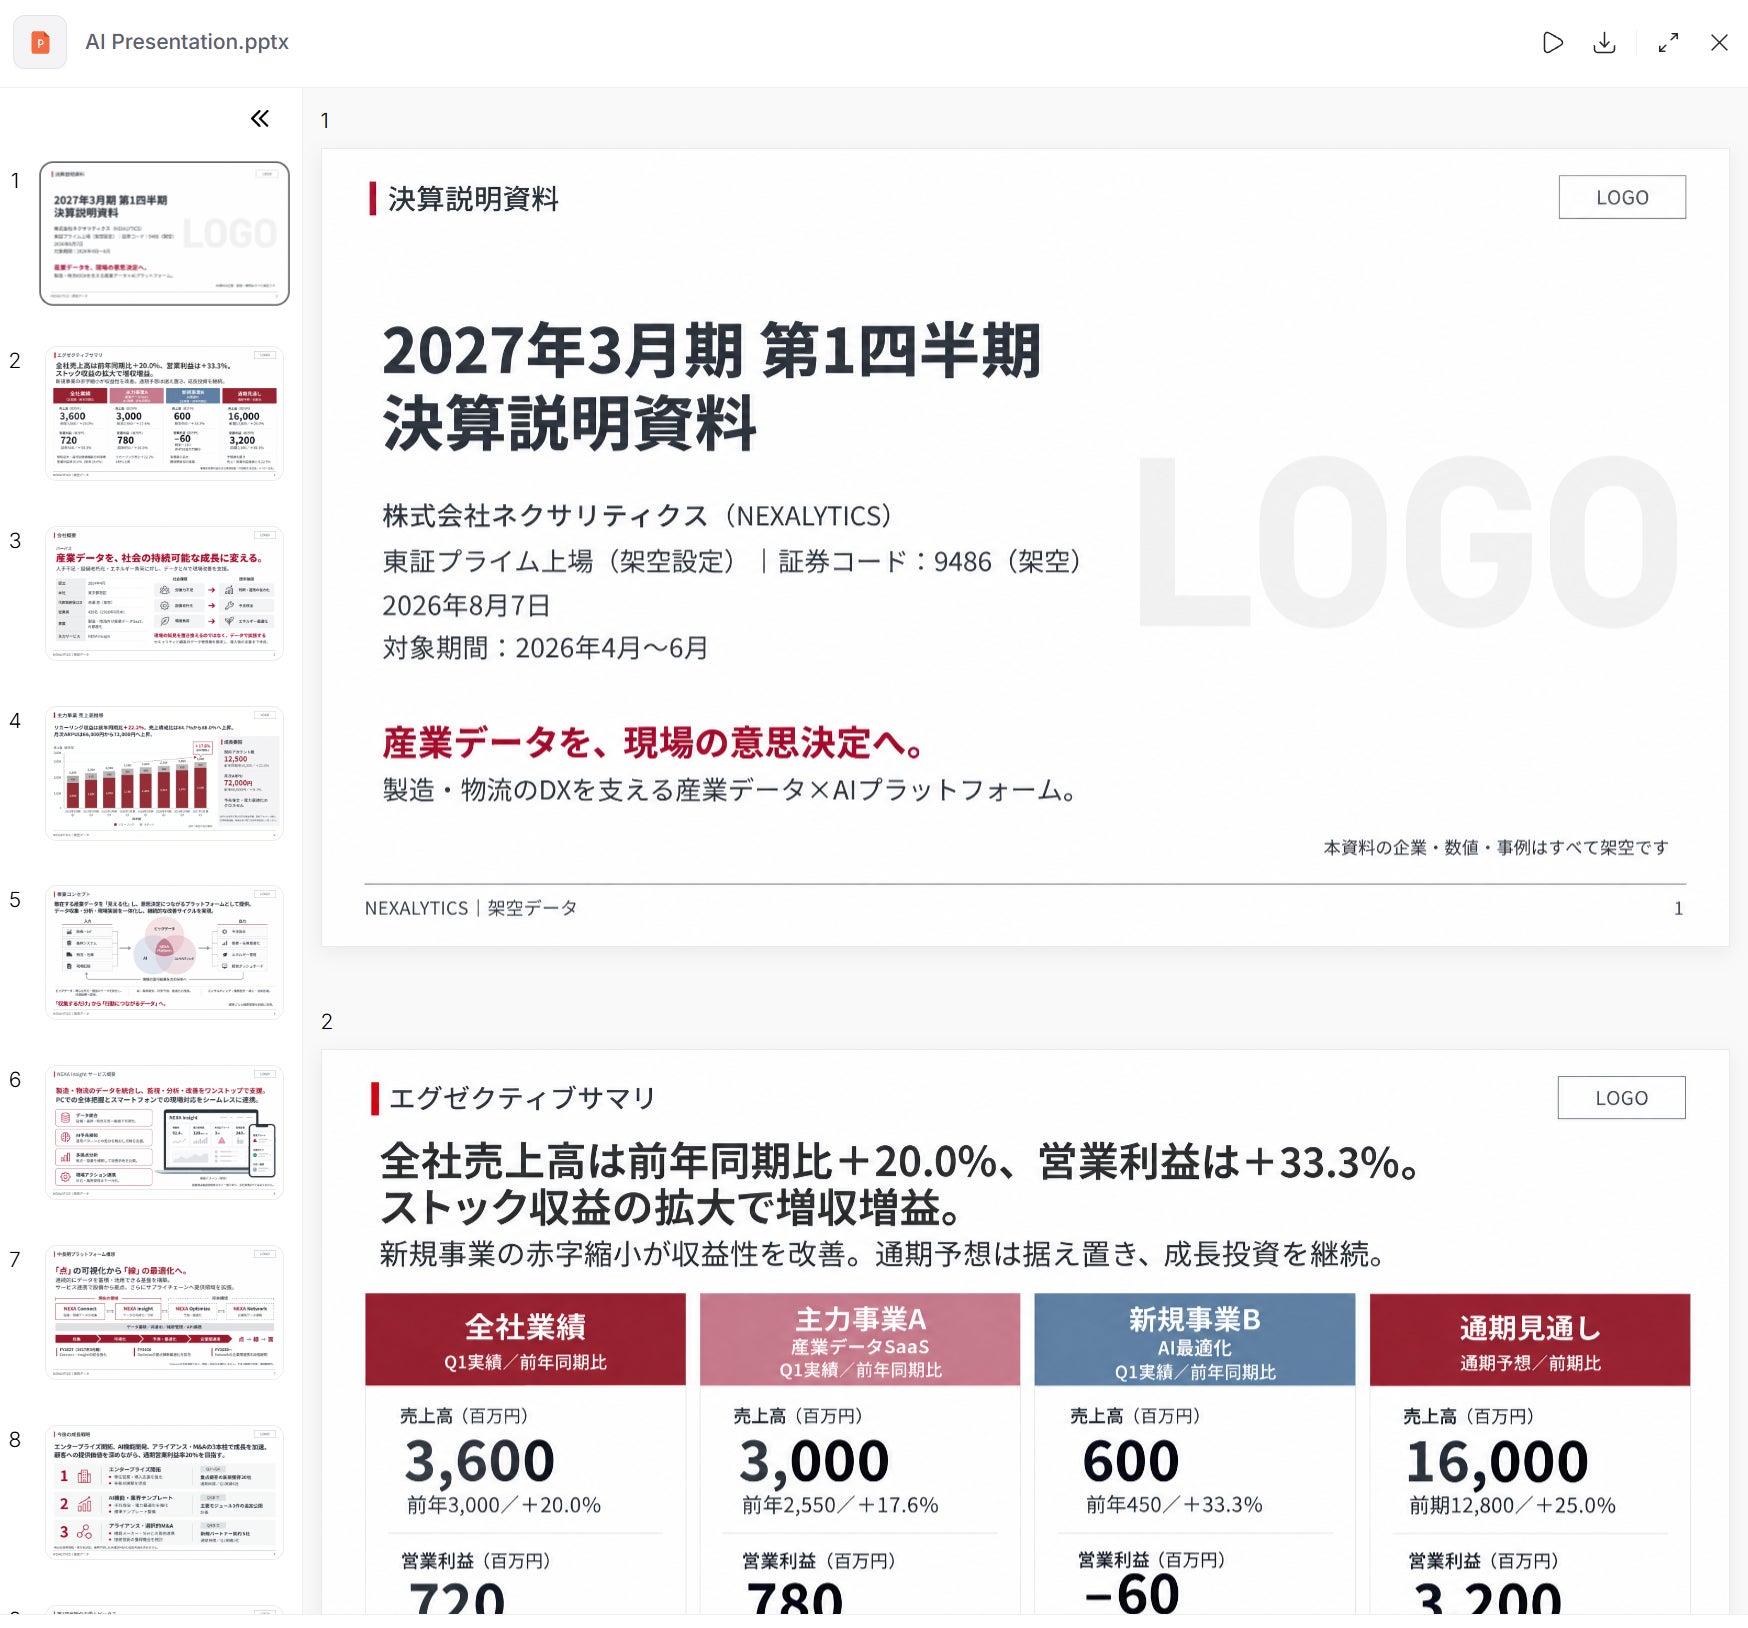Click the LOGO box on slide 2
The image size is (1748, 1628).
(x=1621, y=1098)
